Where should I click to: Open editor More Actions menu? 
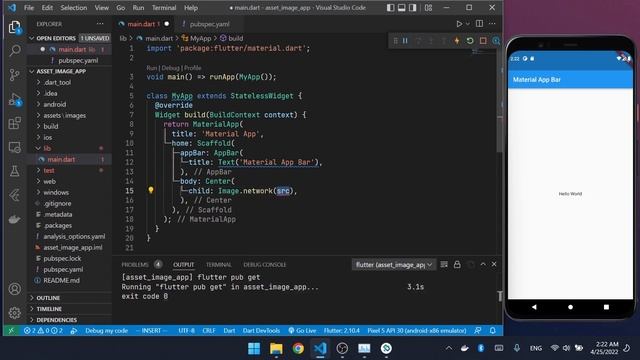pos(493,24)
